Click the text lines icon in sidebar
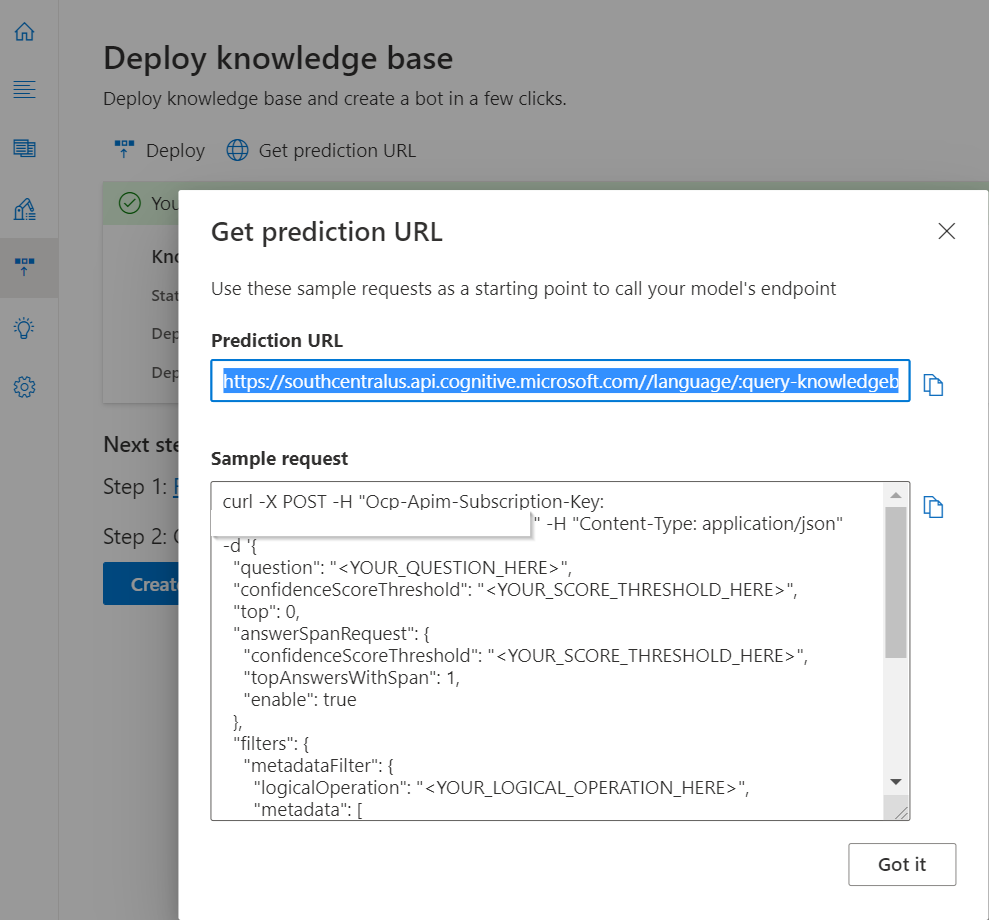 pyautogui.click(x=24, y=90)
